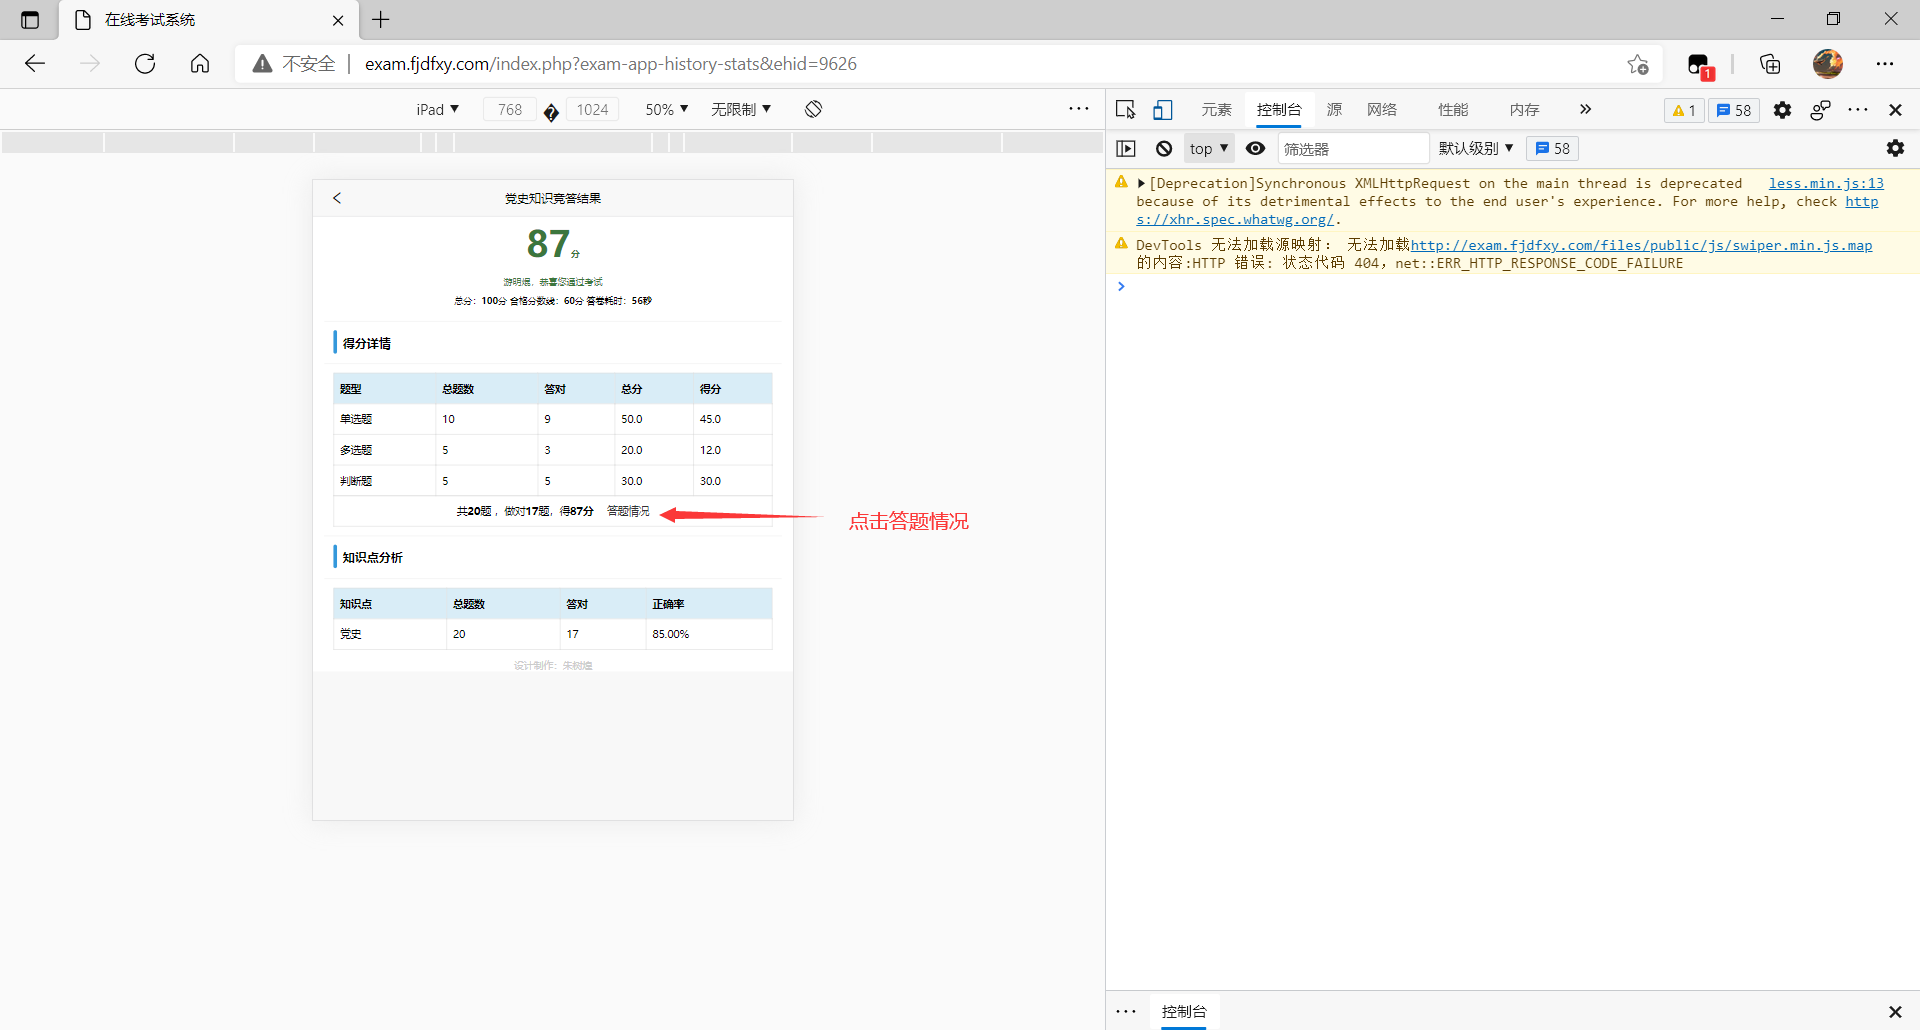Close the bottom drawer
This screenshot has height=1030, width=1920.
point(1894,1012)
